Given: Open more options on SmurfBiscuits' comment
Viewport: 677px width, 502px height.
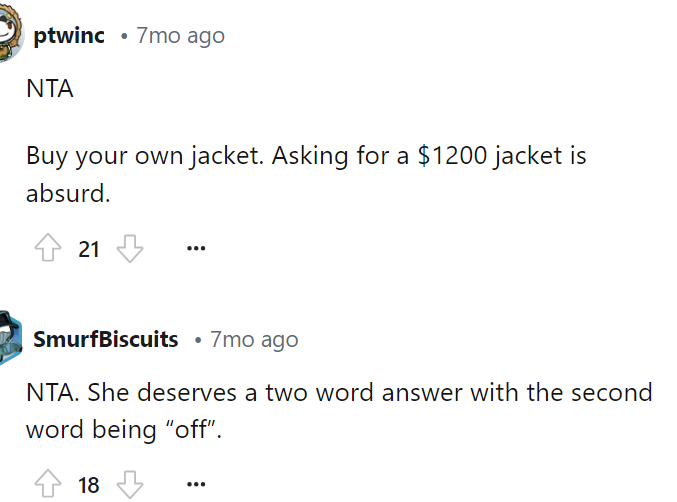Looking at the screenshot, I should (196, 486).
